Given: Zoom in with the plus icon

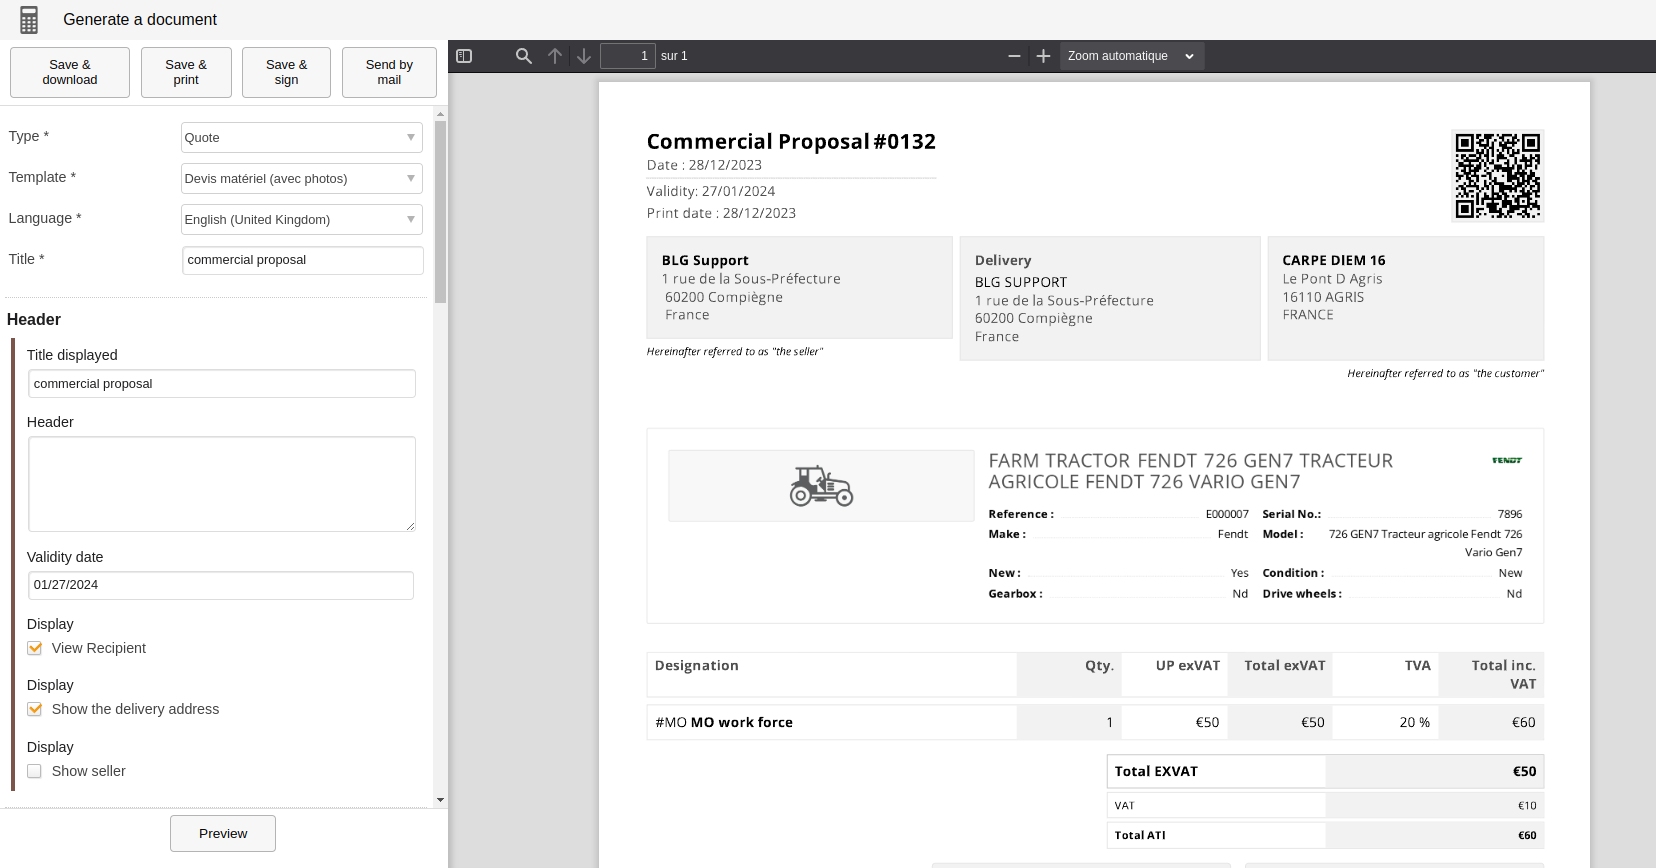Looking at the screenshot, I should (x=1043, y=56).
